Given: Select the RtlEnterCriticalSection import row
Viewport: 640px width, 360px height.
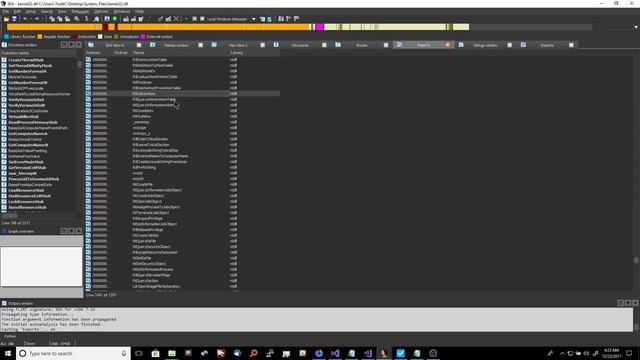Looking at the screenshot, I should click(182, 139).
